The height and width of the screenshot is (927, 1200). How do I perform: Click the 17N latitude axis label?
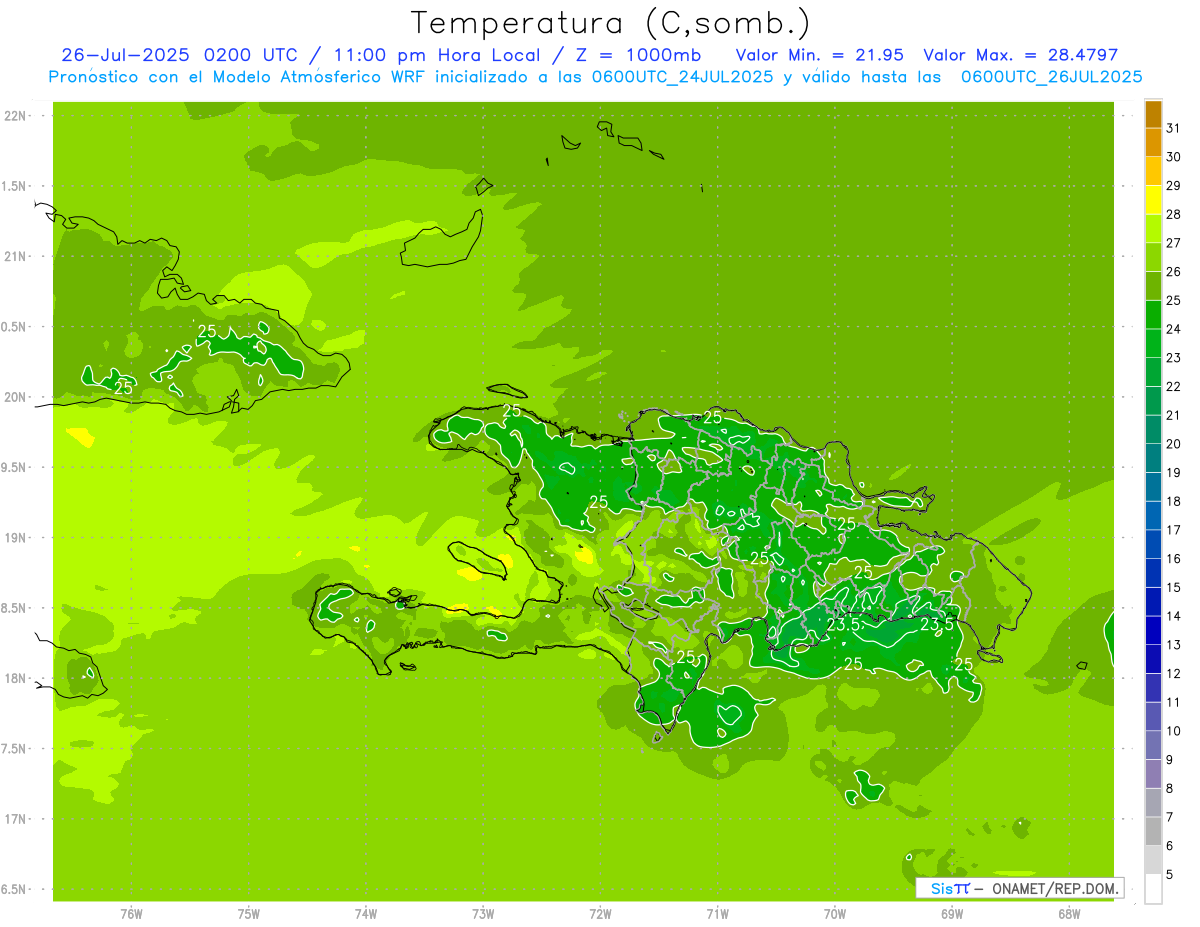pos(16,819)
